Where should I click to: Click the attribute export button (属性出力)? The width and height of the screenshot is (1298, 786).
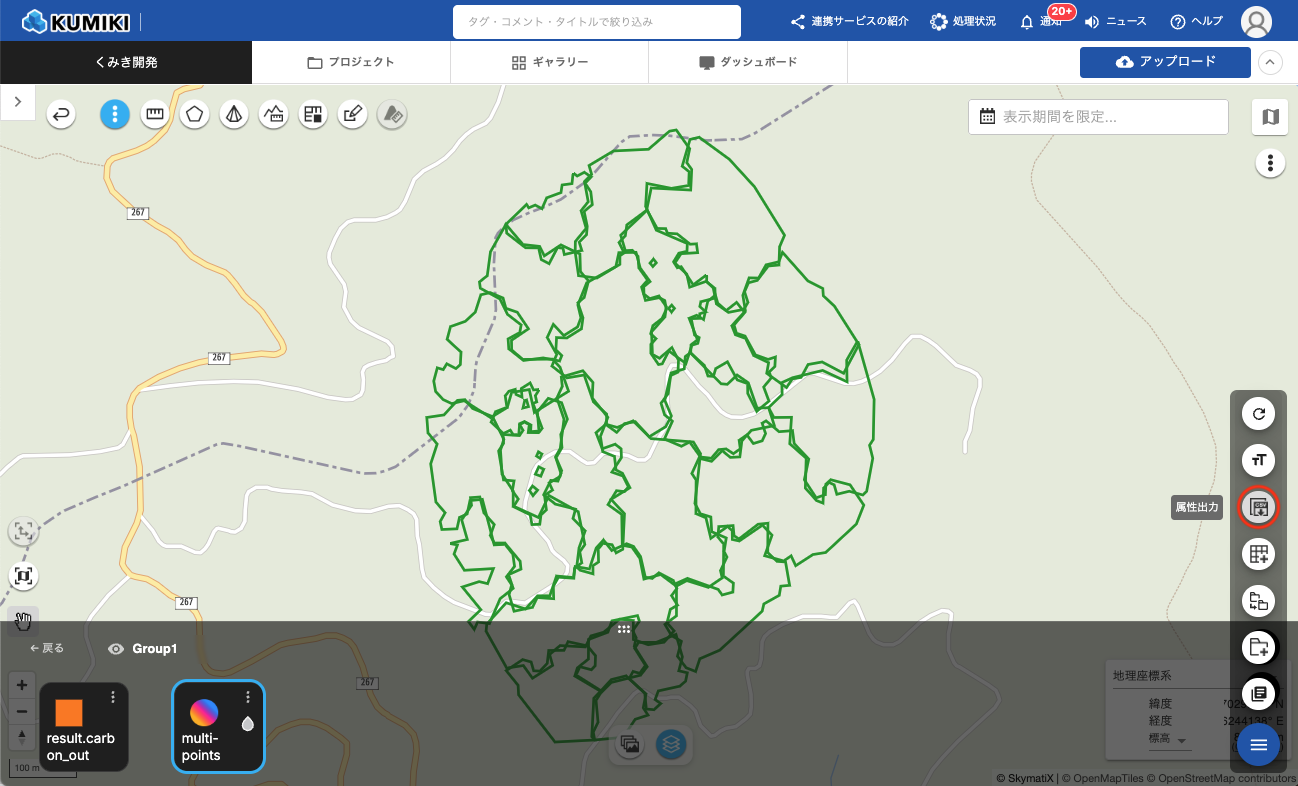1259,507
